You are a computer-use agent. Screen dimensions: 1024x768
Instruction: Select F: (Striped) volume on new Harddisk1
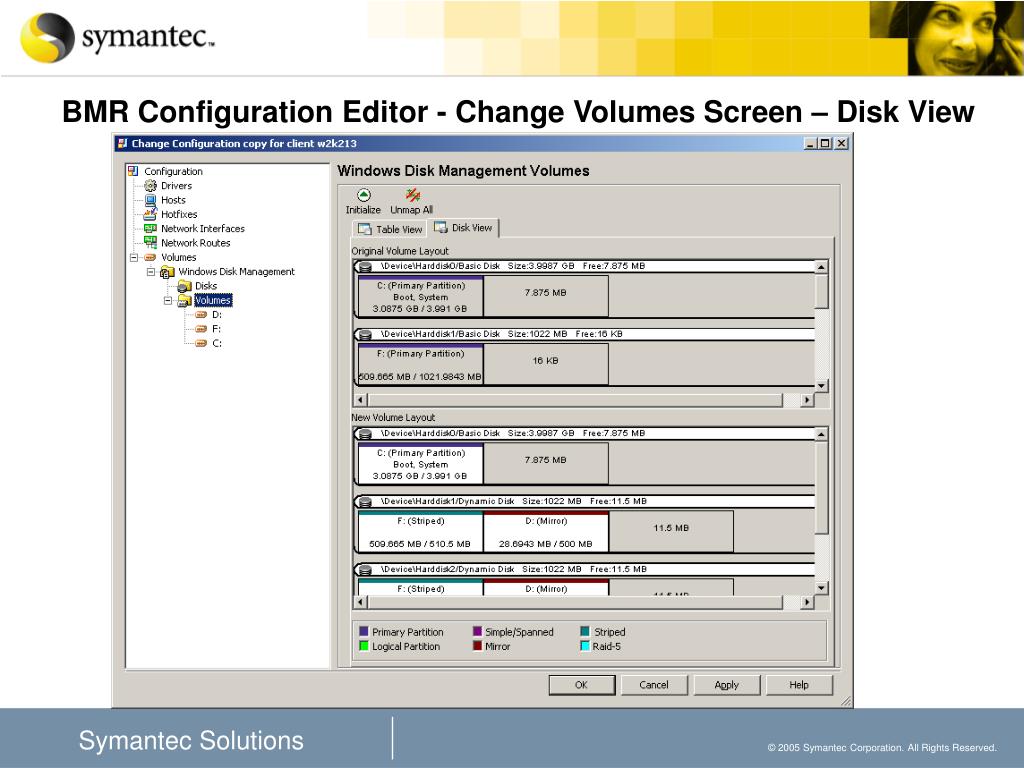pos(421,532)
